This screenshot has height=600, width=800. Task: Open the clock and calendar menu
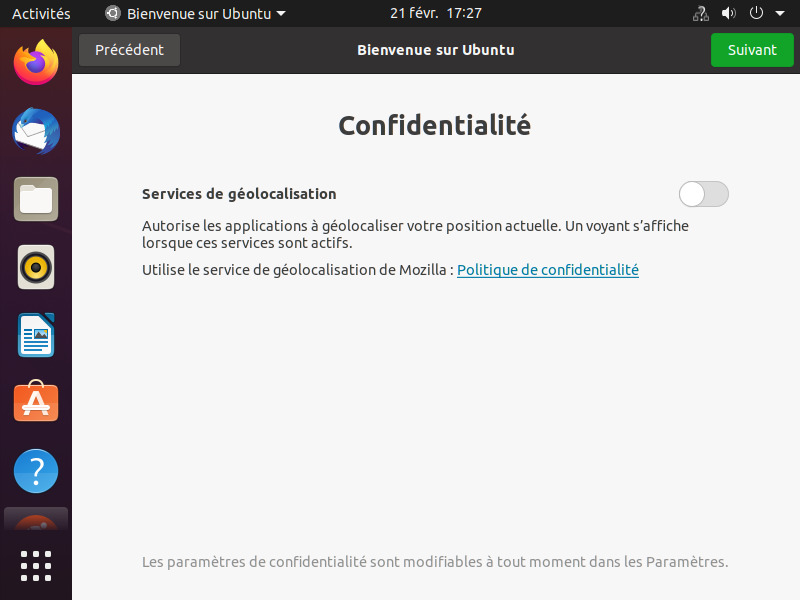(435, 14)
